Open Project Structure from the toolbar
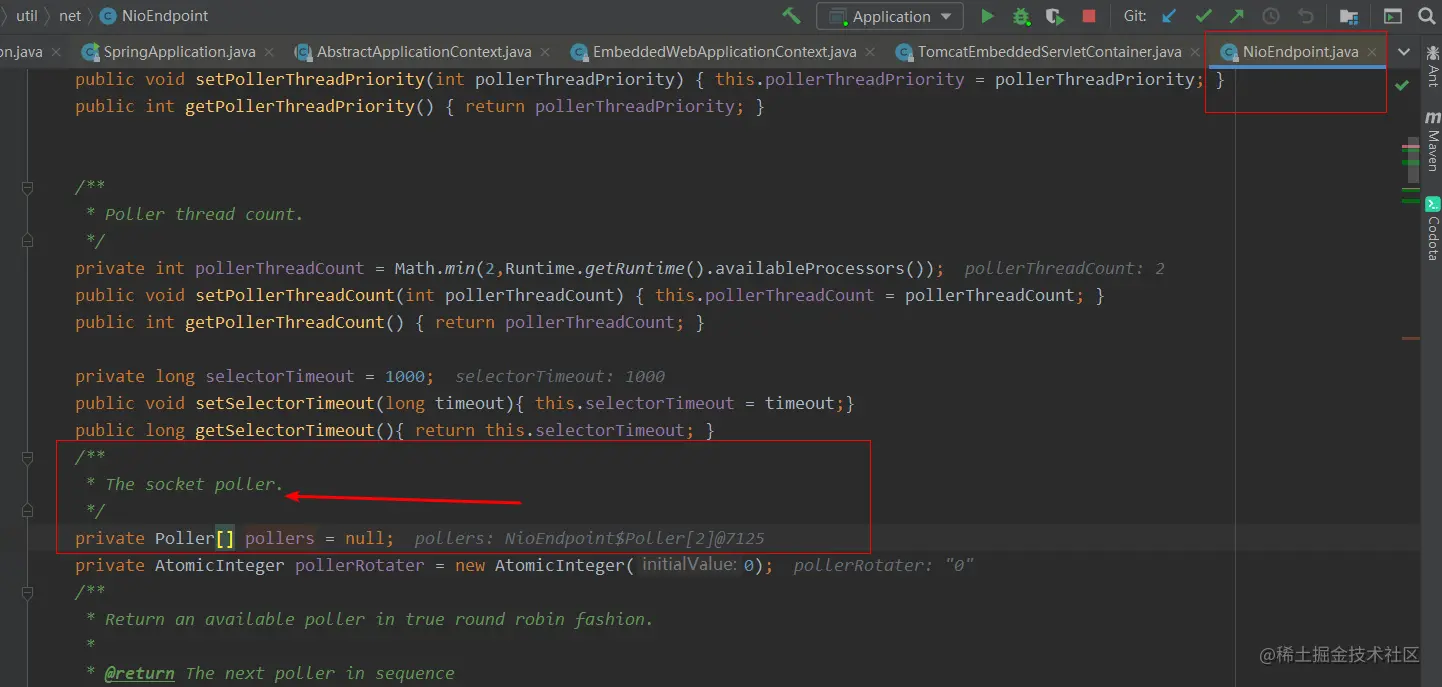The width and height of the screenshot is (1442, 687). click(x=1349, y=16)
